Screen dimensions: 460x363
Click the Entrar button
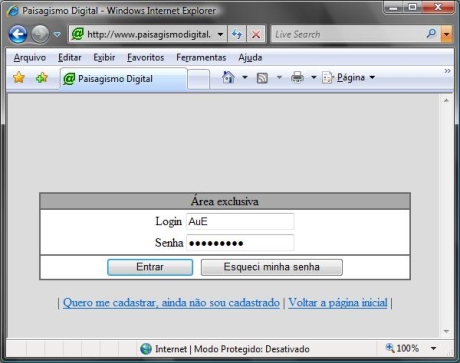[x=150, y=267]
